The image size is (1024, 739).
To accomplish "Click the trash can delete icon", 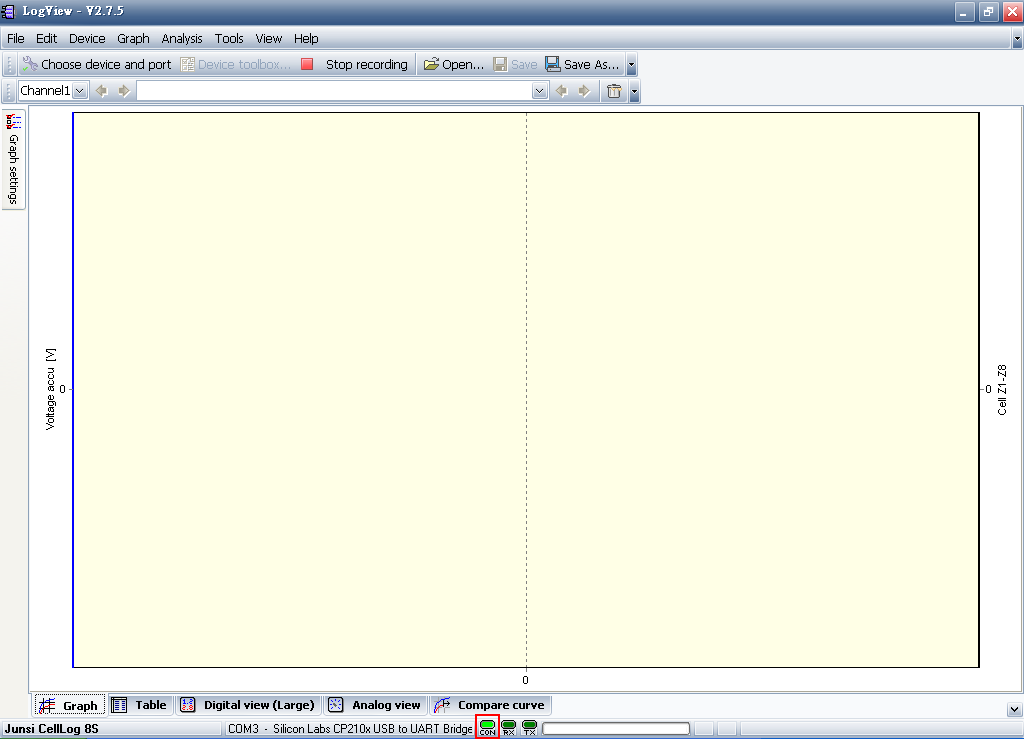I will 614,91.
